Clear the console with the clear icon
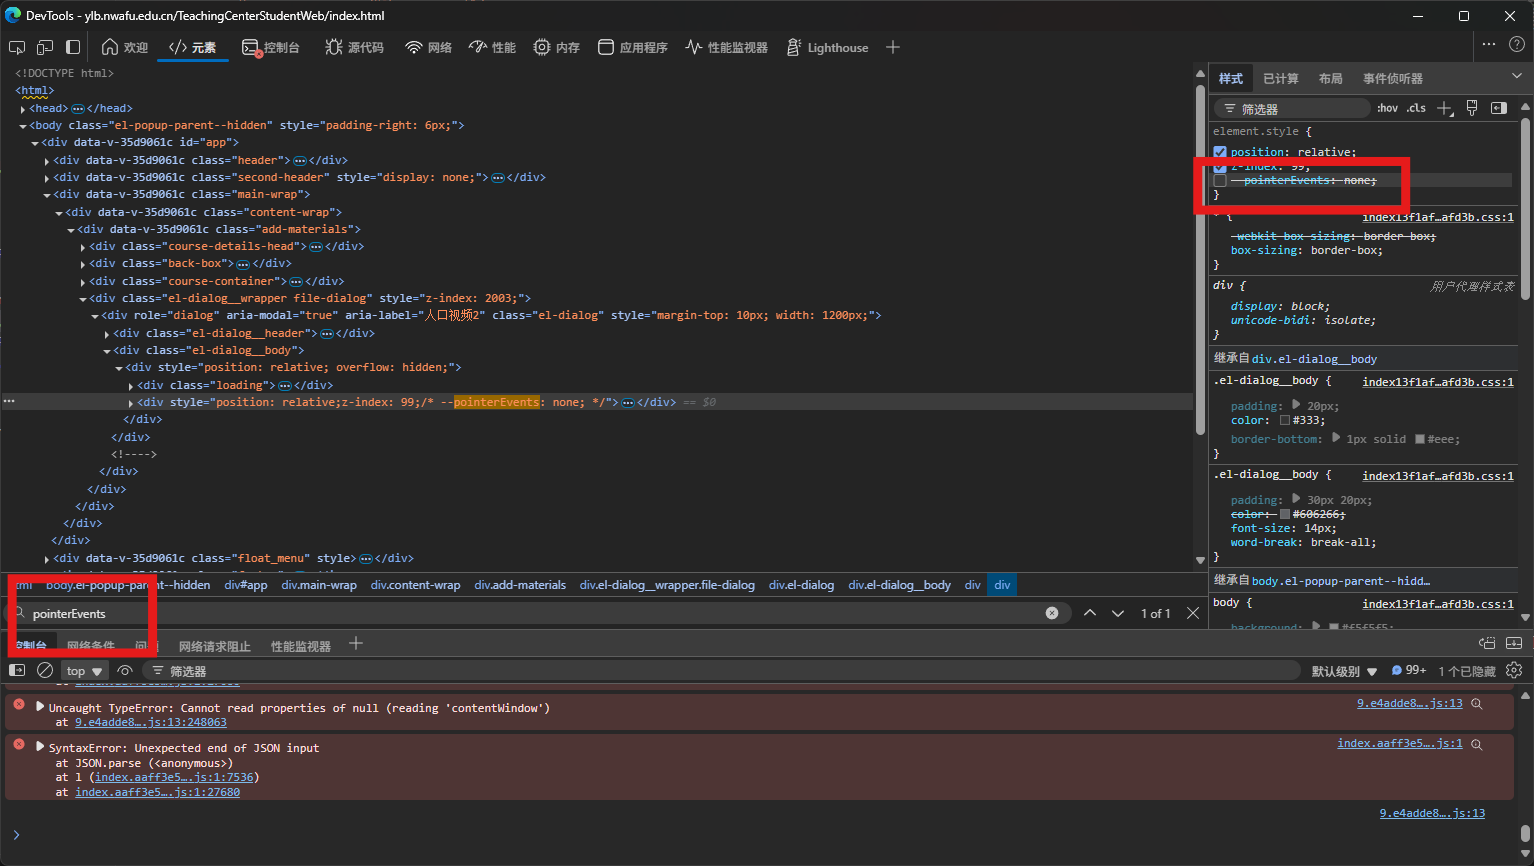The image size is (1534, 866). [45, 670]
